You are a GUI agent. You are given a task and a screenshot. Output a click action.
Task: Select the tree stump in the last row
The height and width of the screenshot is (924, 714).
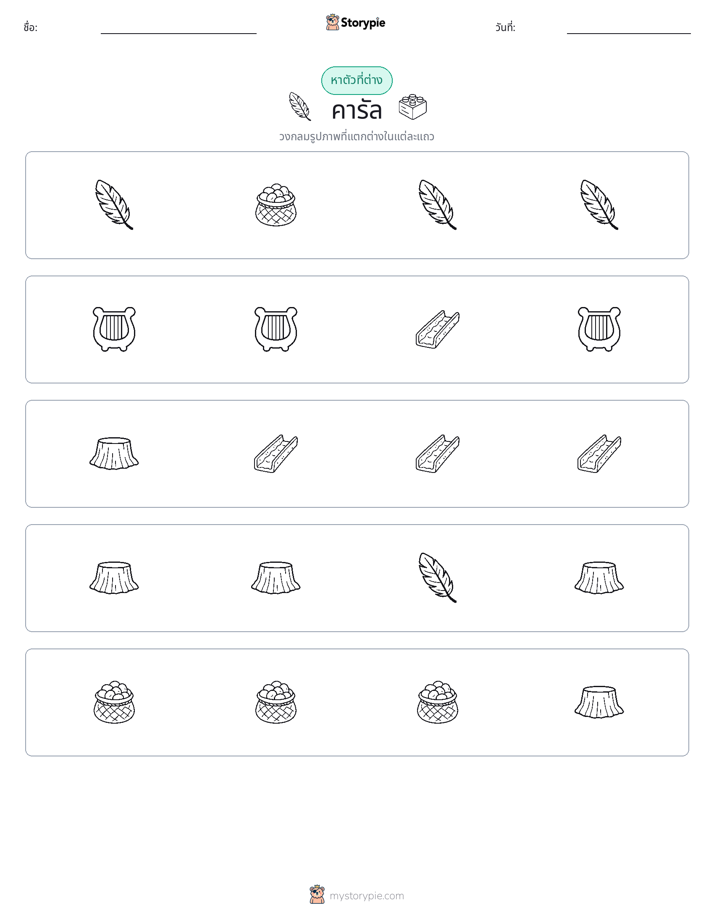599,702
